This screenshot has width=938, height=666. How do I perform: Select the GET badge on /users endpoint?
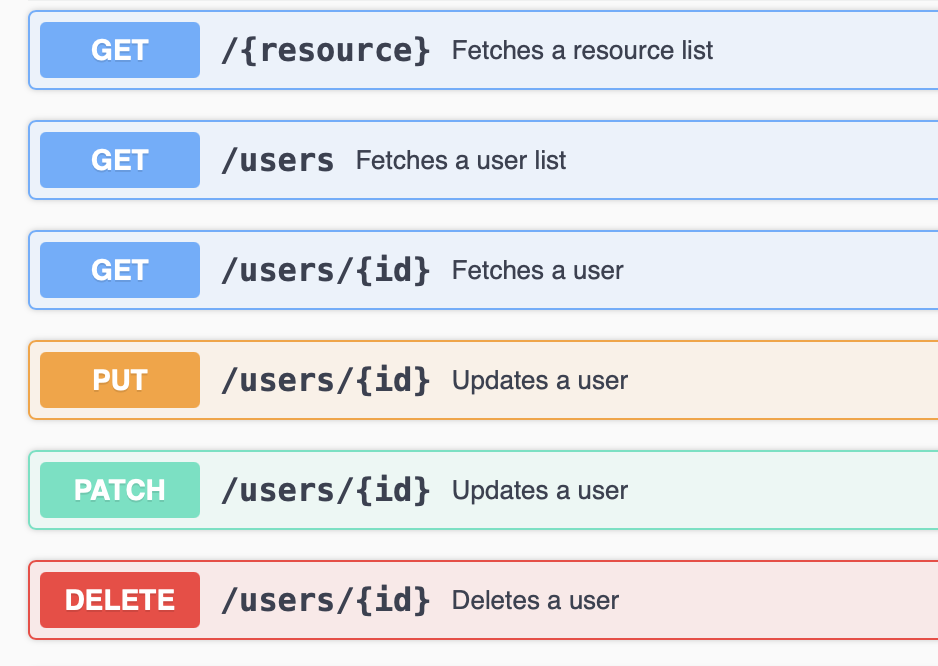point(119,160)
